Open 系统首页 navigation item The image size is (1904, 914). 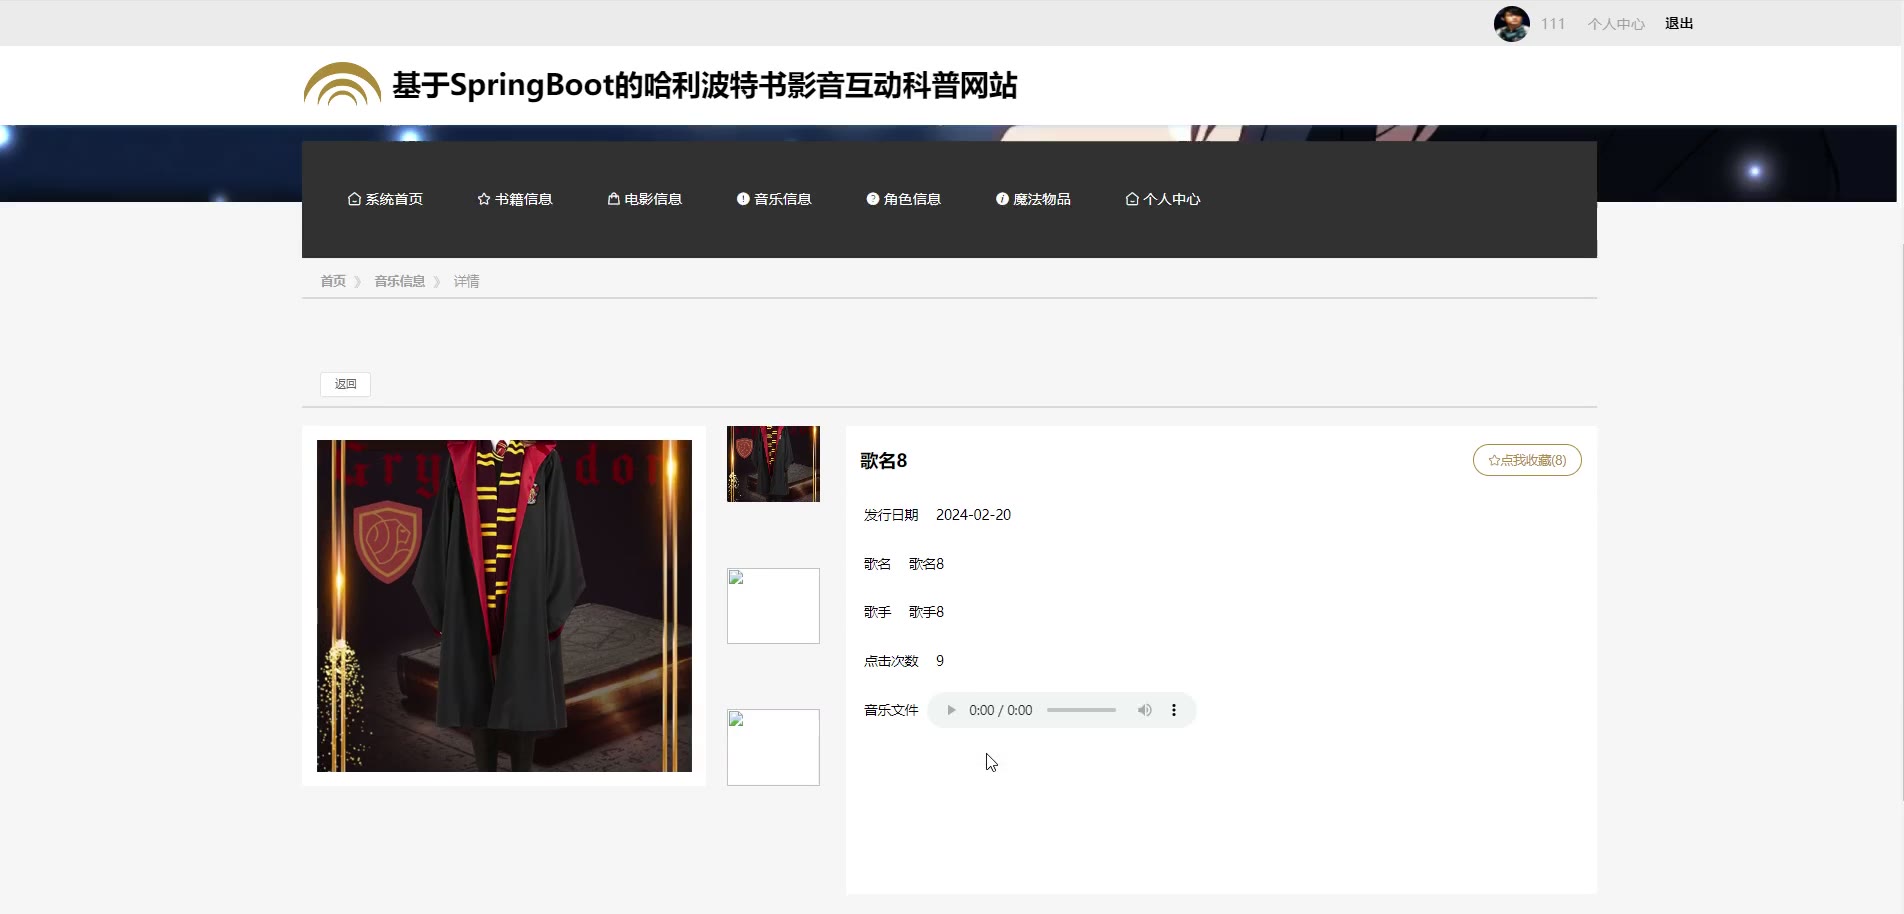tap(385, 199)
